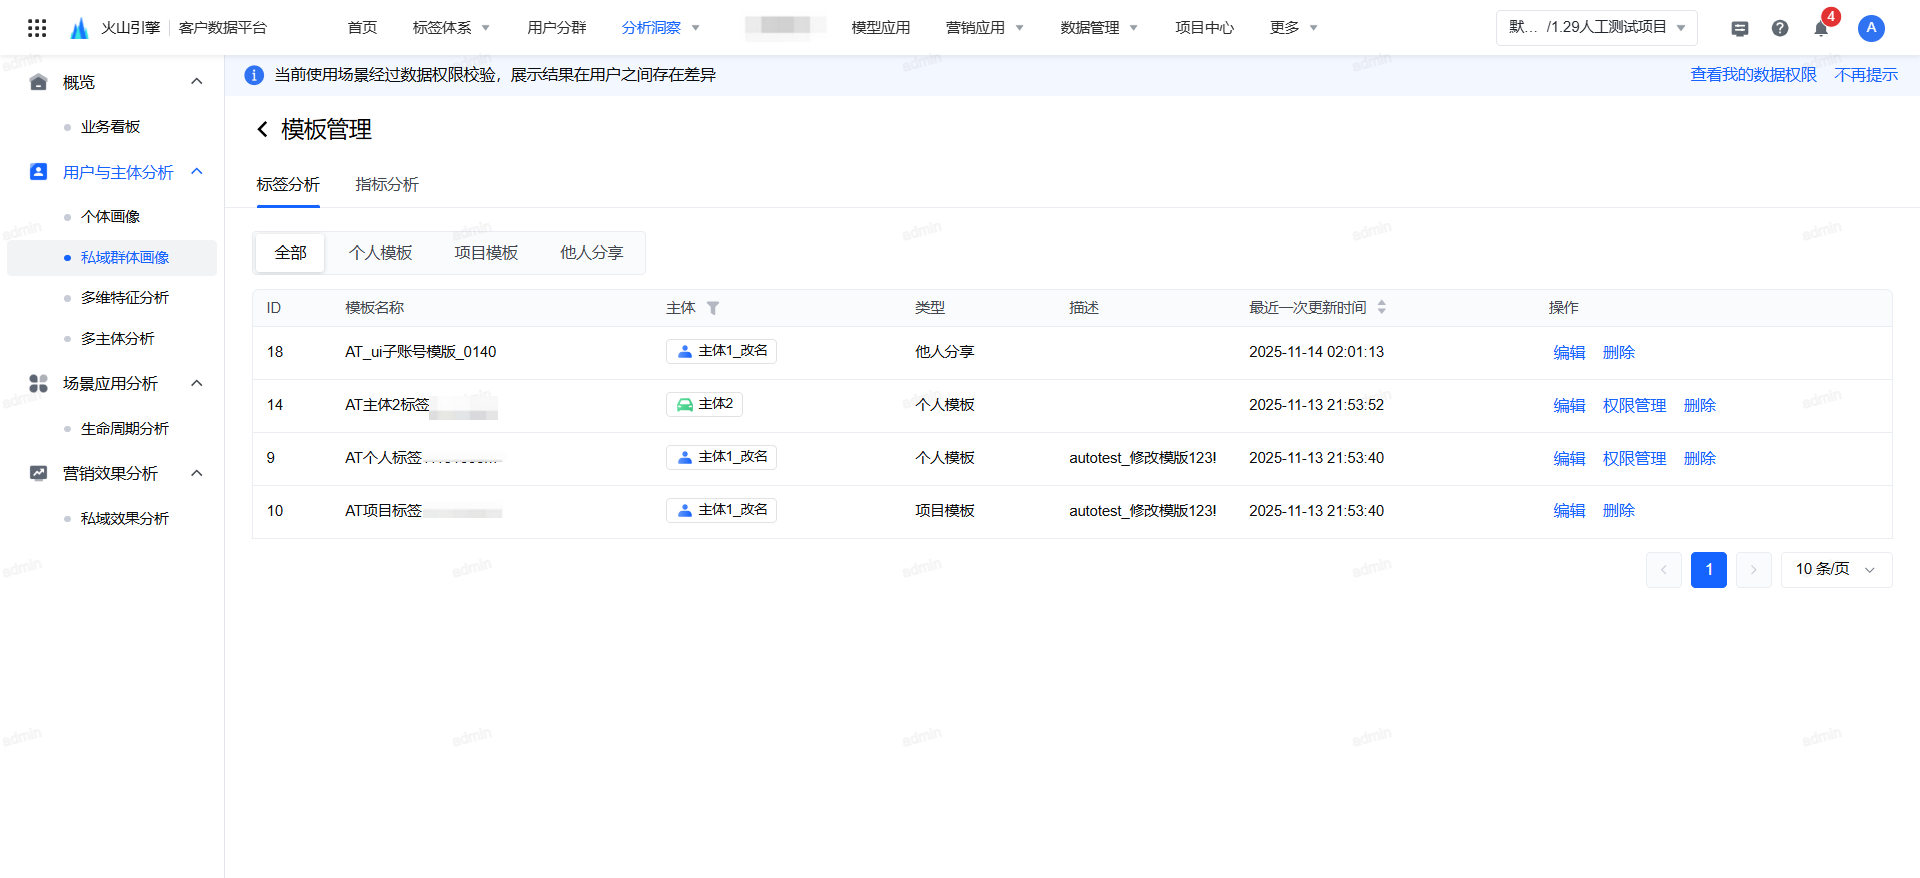Image resolution: width=1920 pixels, height=878 pixels.
Task: Sort by 最近一次更新时间 column arrows
Action: [x=1382, y=308]
